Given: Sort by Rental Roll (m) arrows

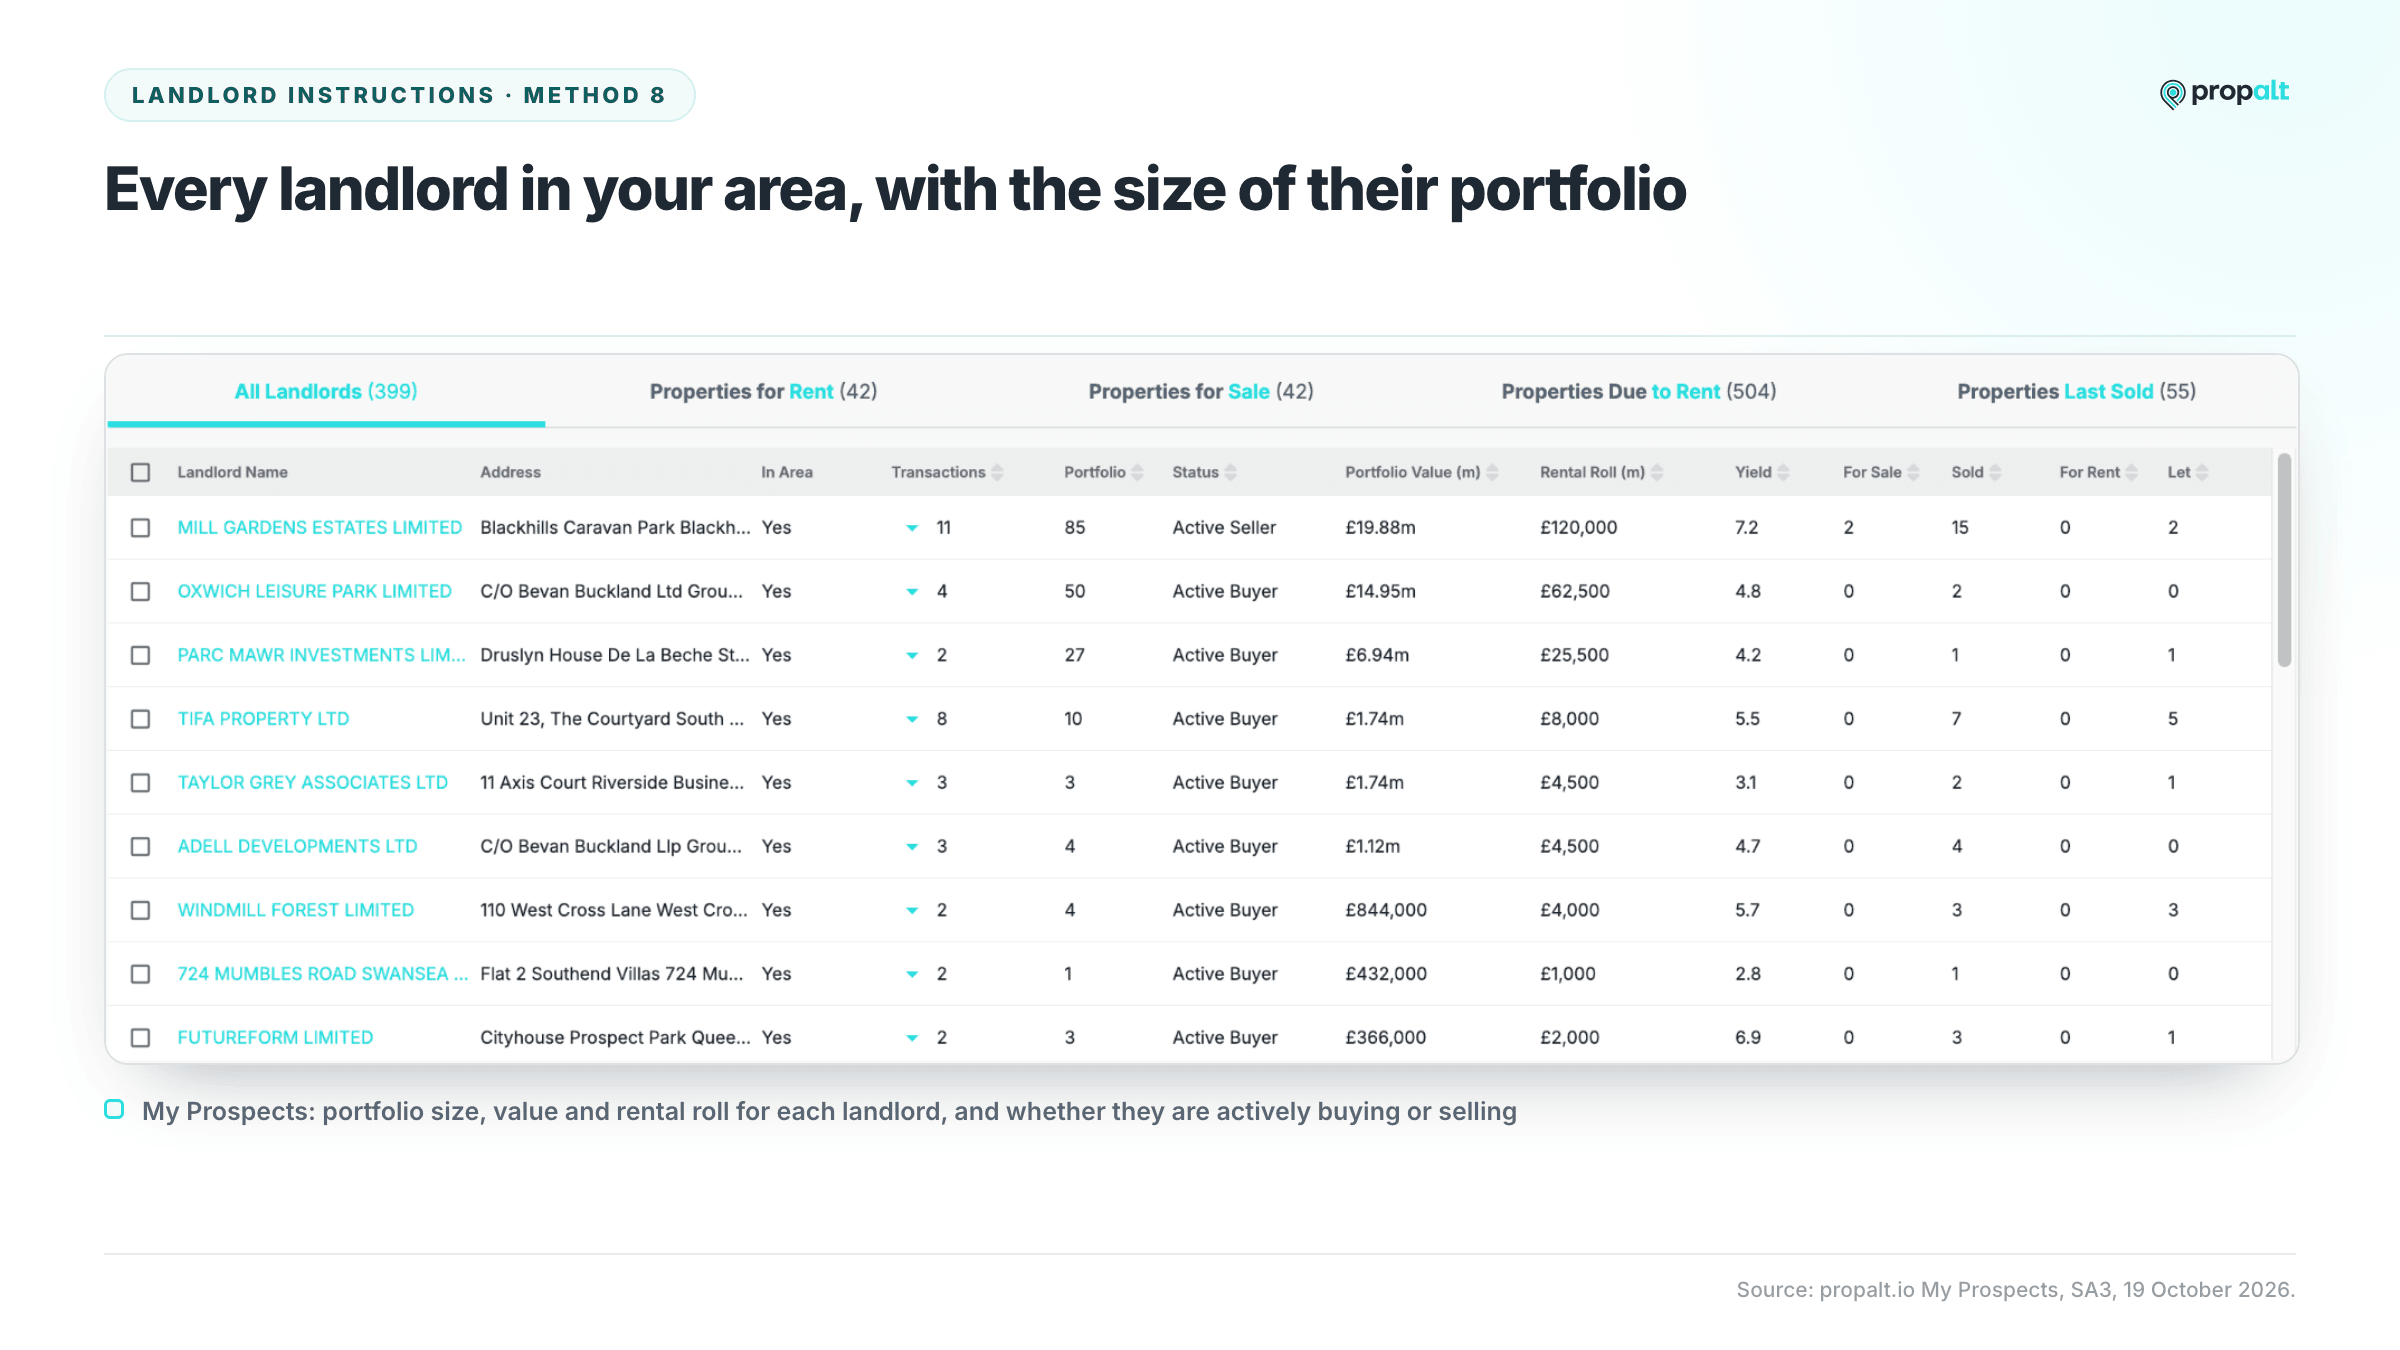Looking at the screenshot, I should coord(1657,472).
